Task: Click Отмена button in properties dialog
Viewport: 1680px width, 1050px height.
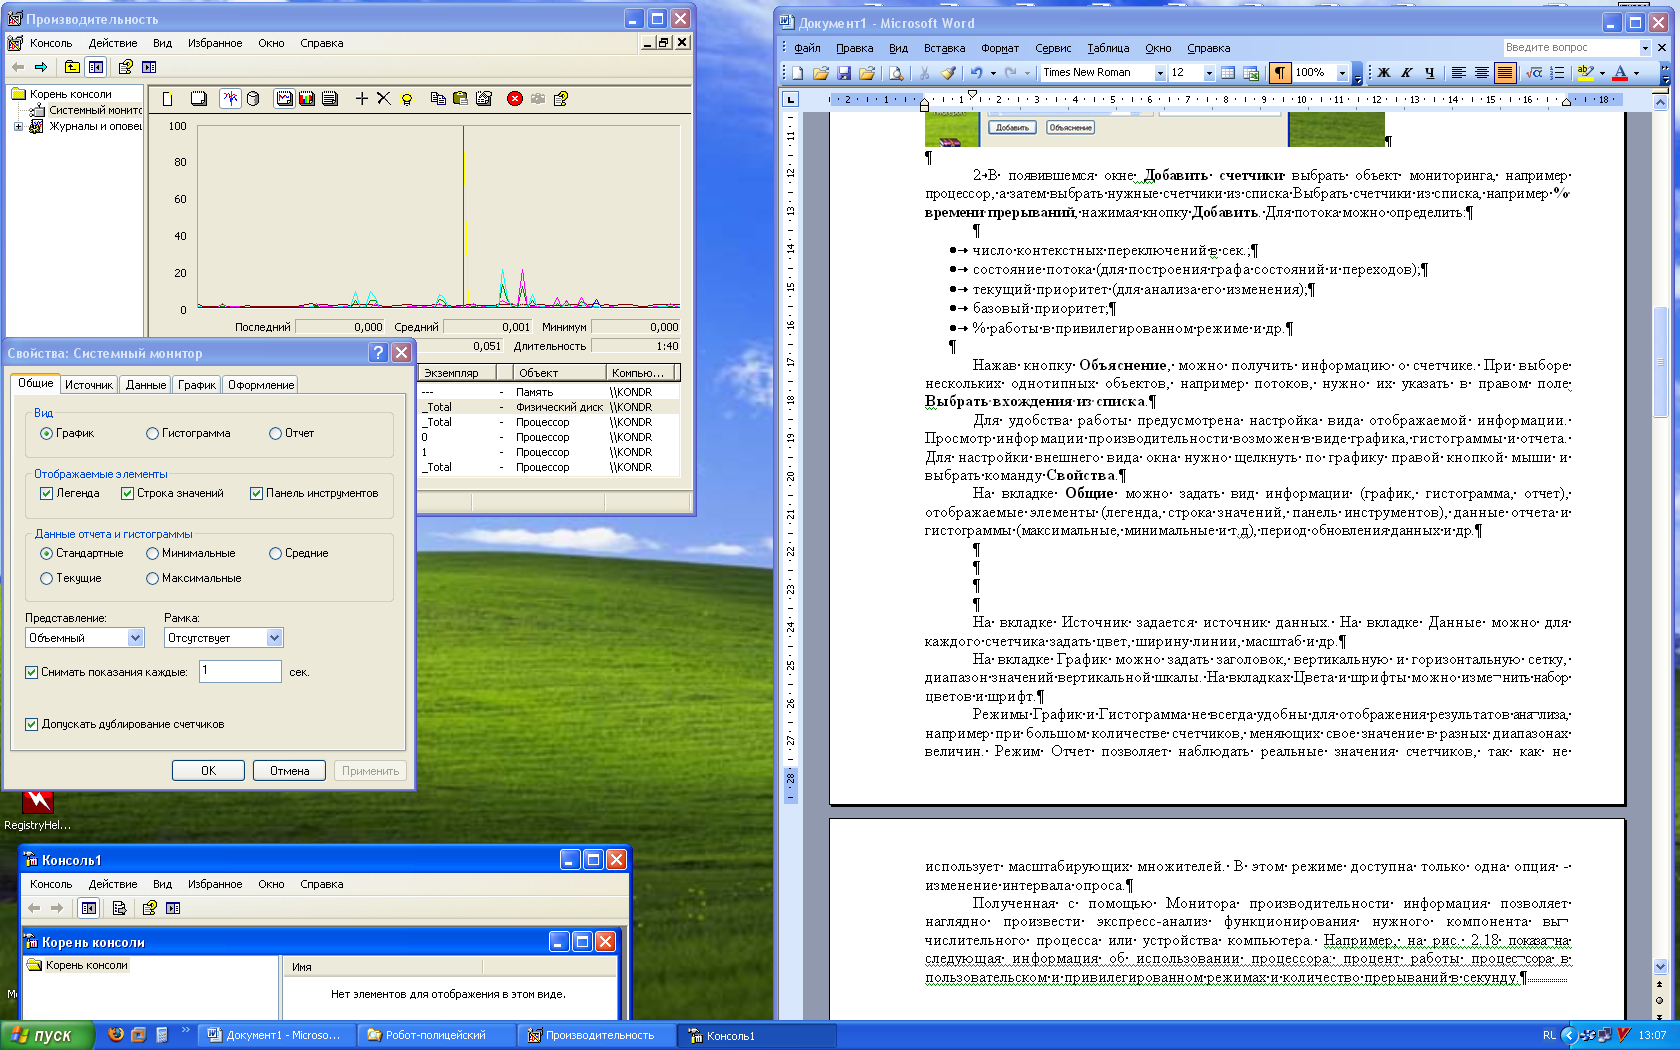Action: (x=289, y=771)
